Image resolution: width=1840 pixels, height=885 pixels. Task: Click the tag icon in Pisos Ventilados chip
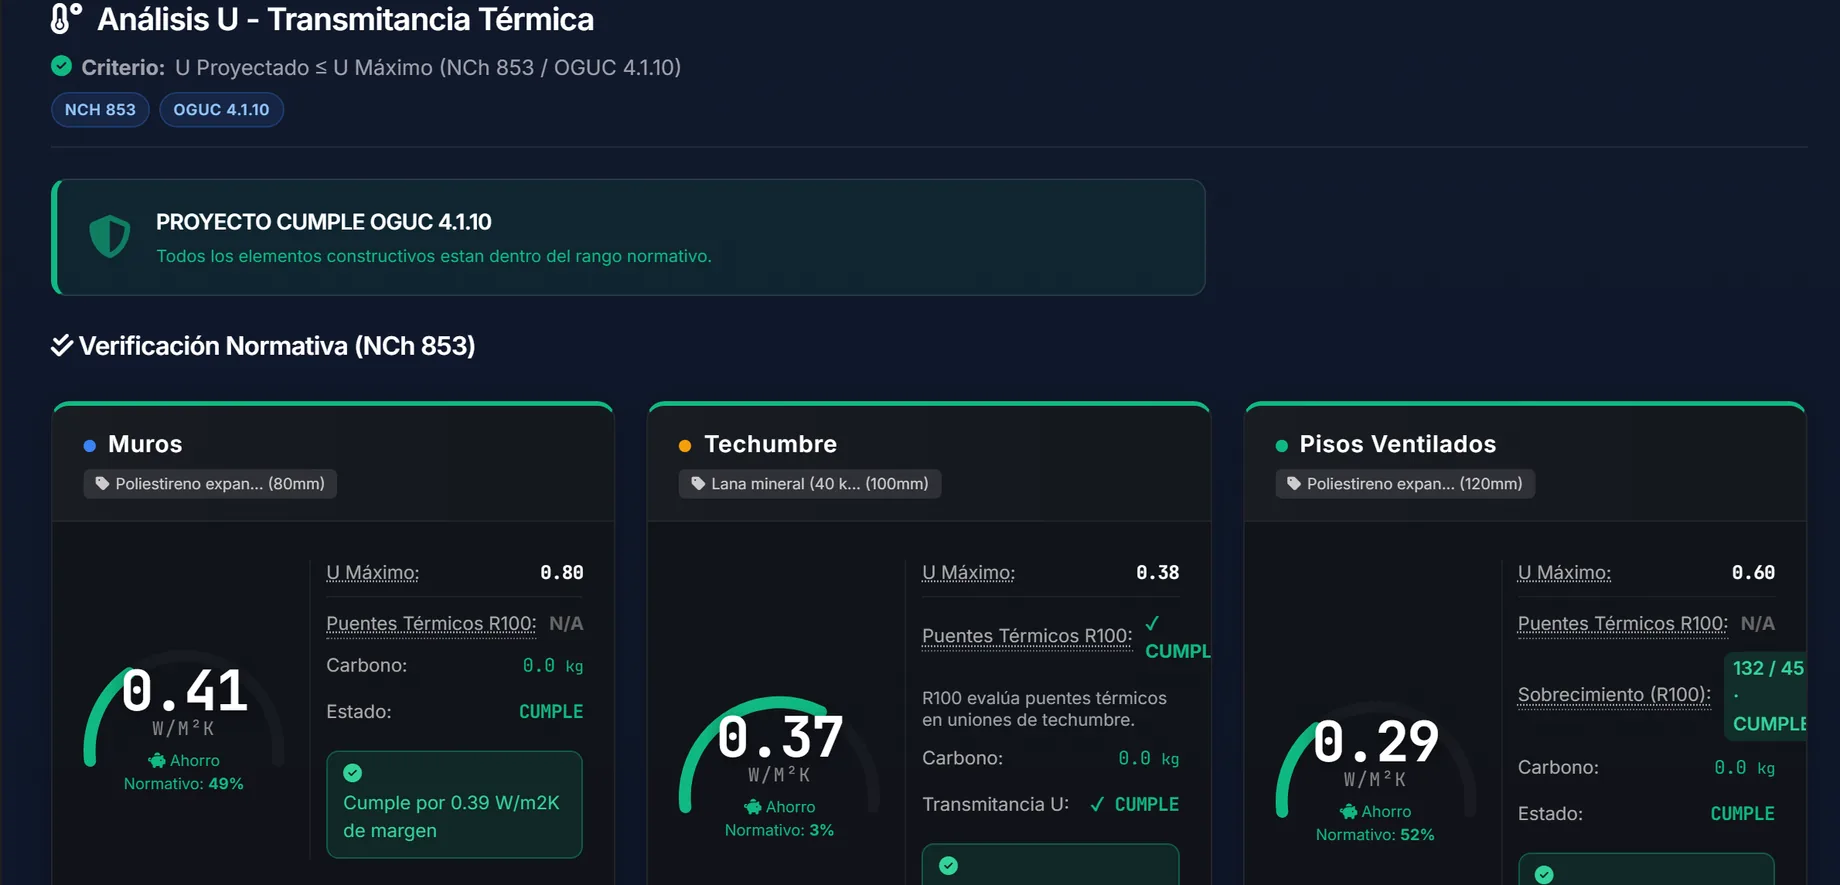[1294, 483]
